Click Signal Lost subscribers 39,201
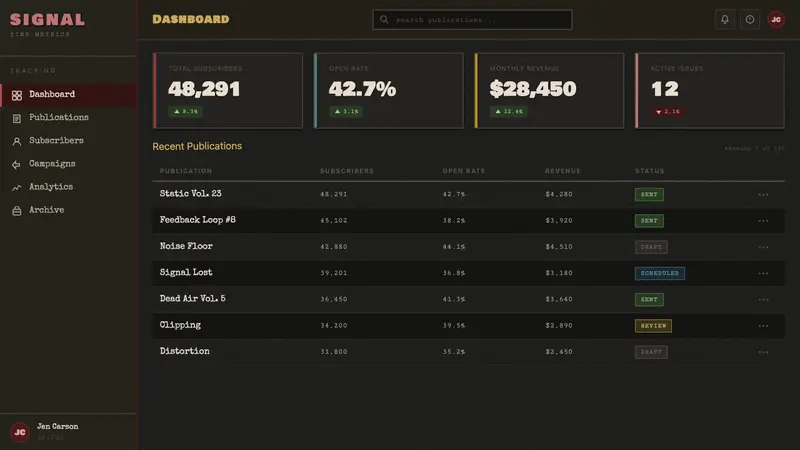Image resolution: width=800 pixels, height=450 pixels. (x=334, y=273)
